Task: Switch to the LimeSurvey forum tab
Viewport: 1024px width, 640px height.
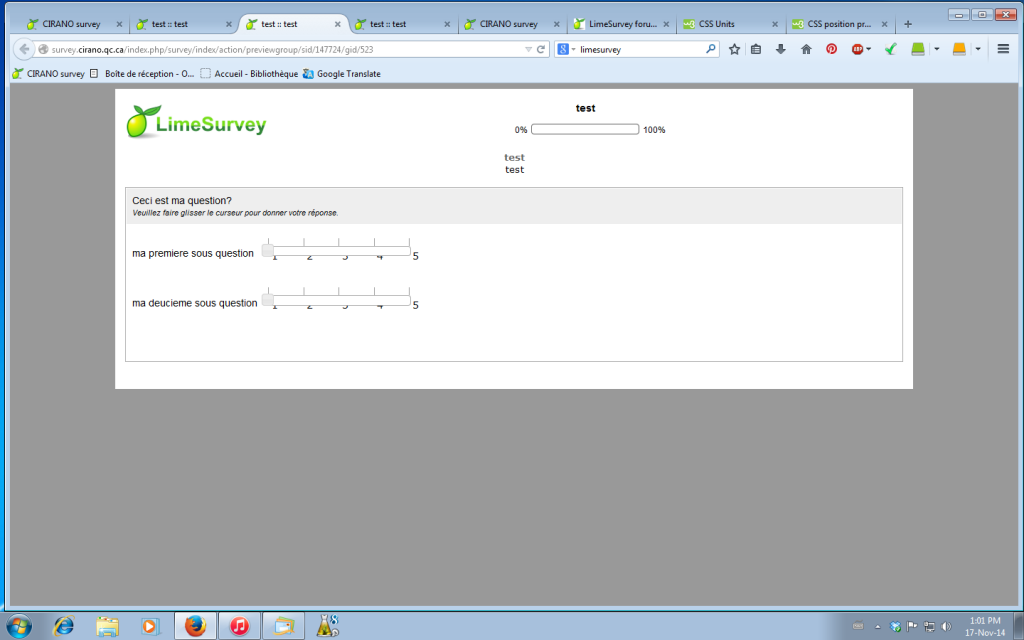Action: (621, 24)
